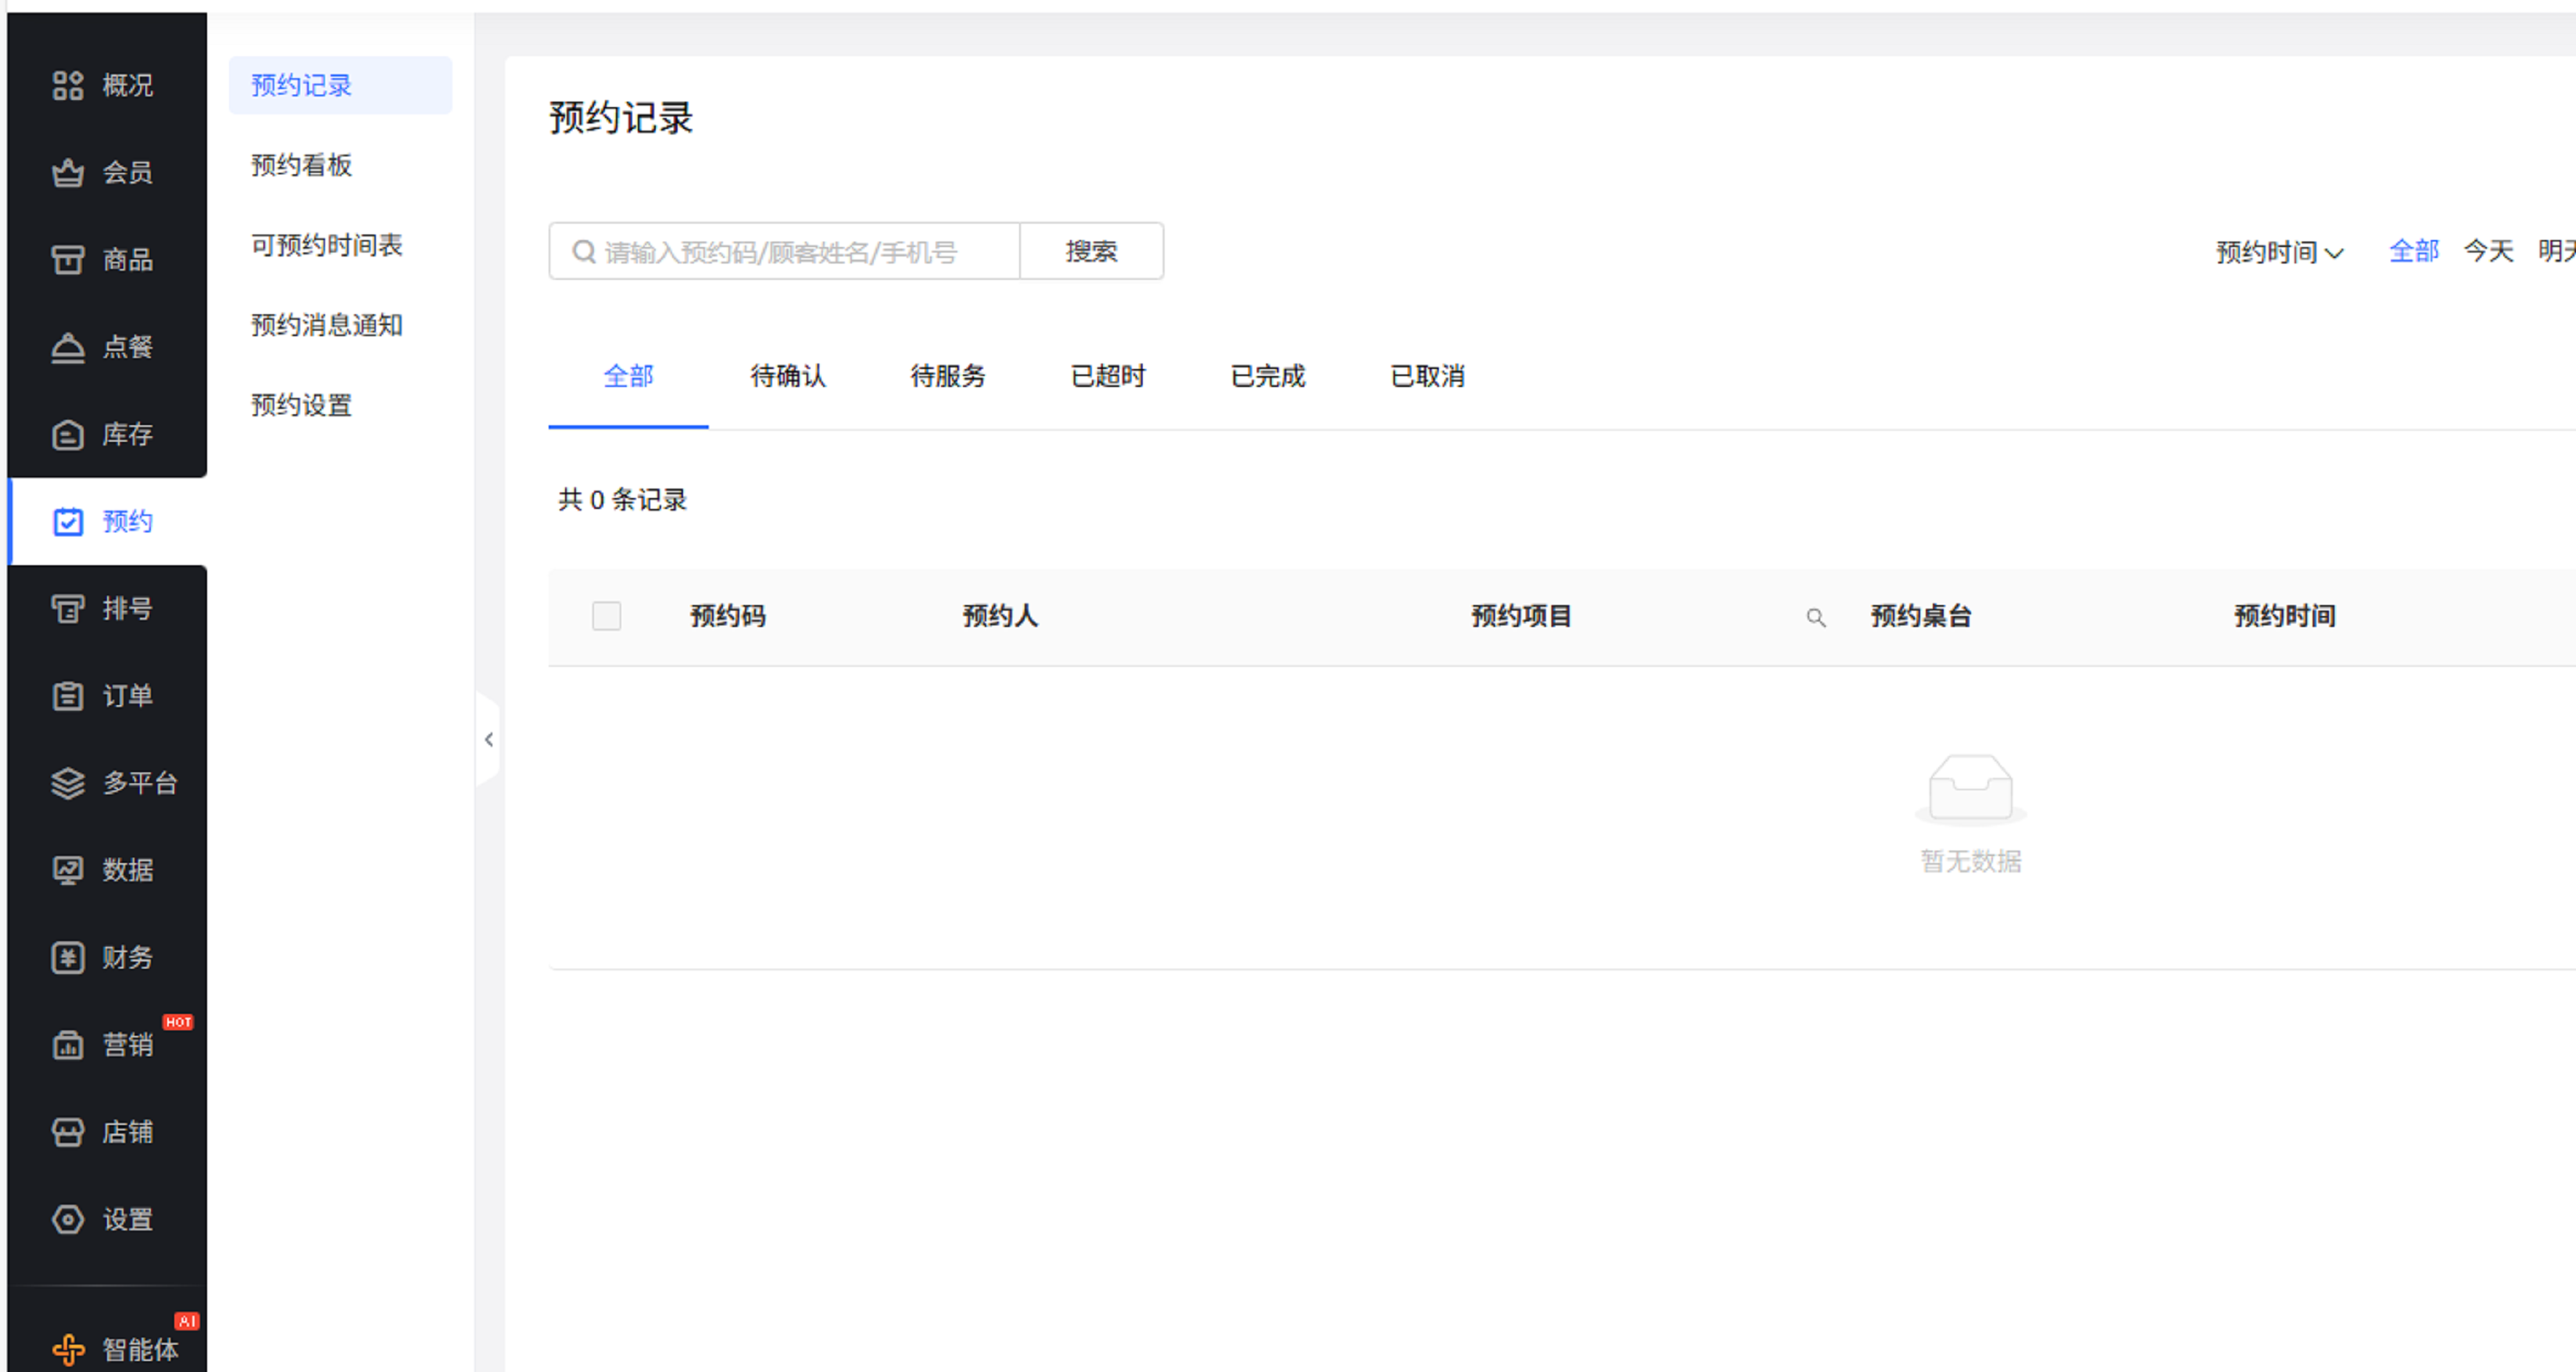Screen dimensions: 2576x1372
Task: Toggle the select-all checkbox in table header
Action: (x=606, y=616)
